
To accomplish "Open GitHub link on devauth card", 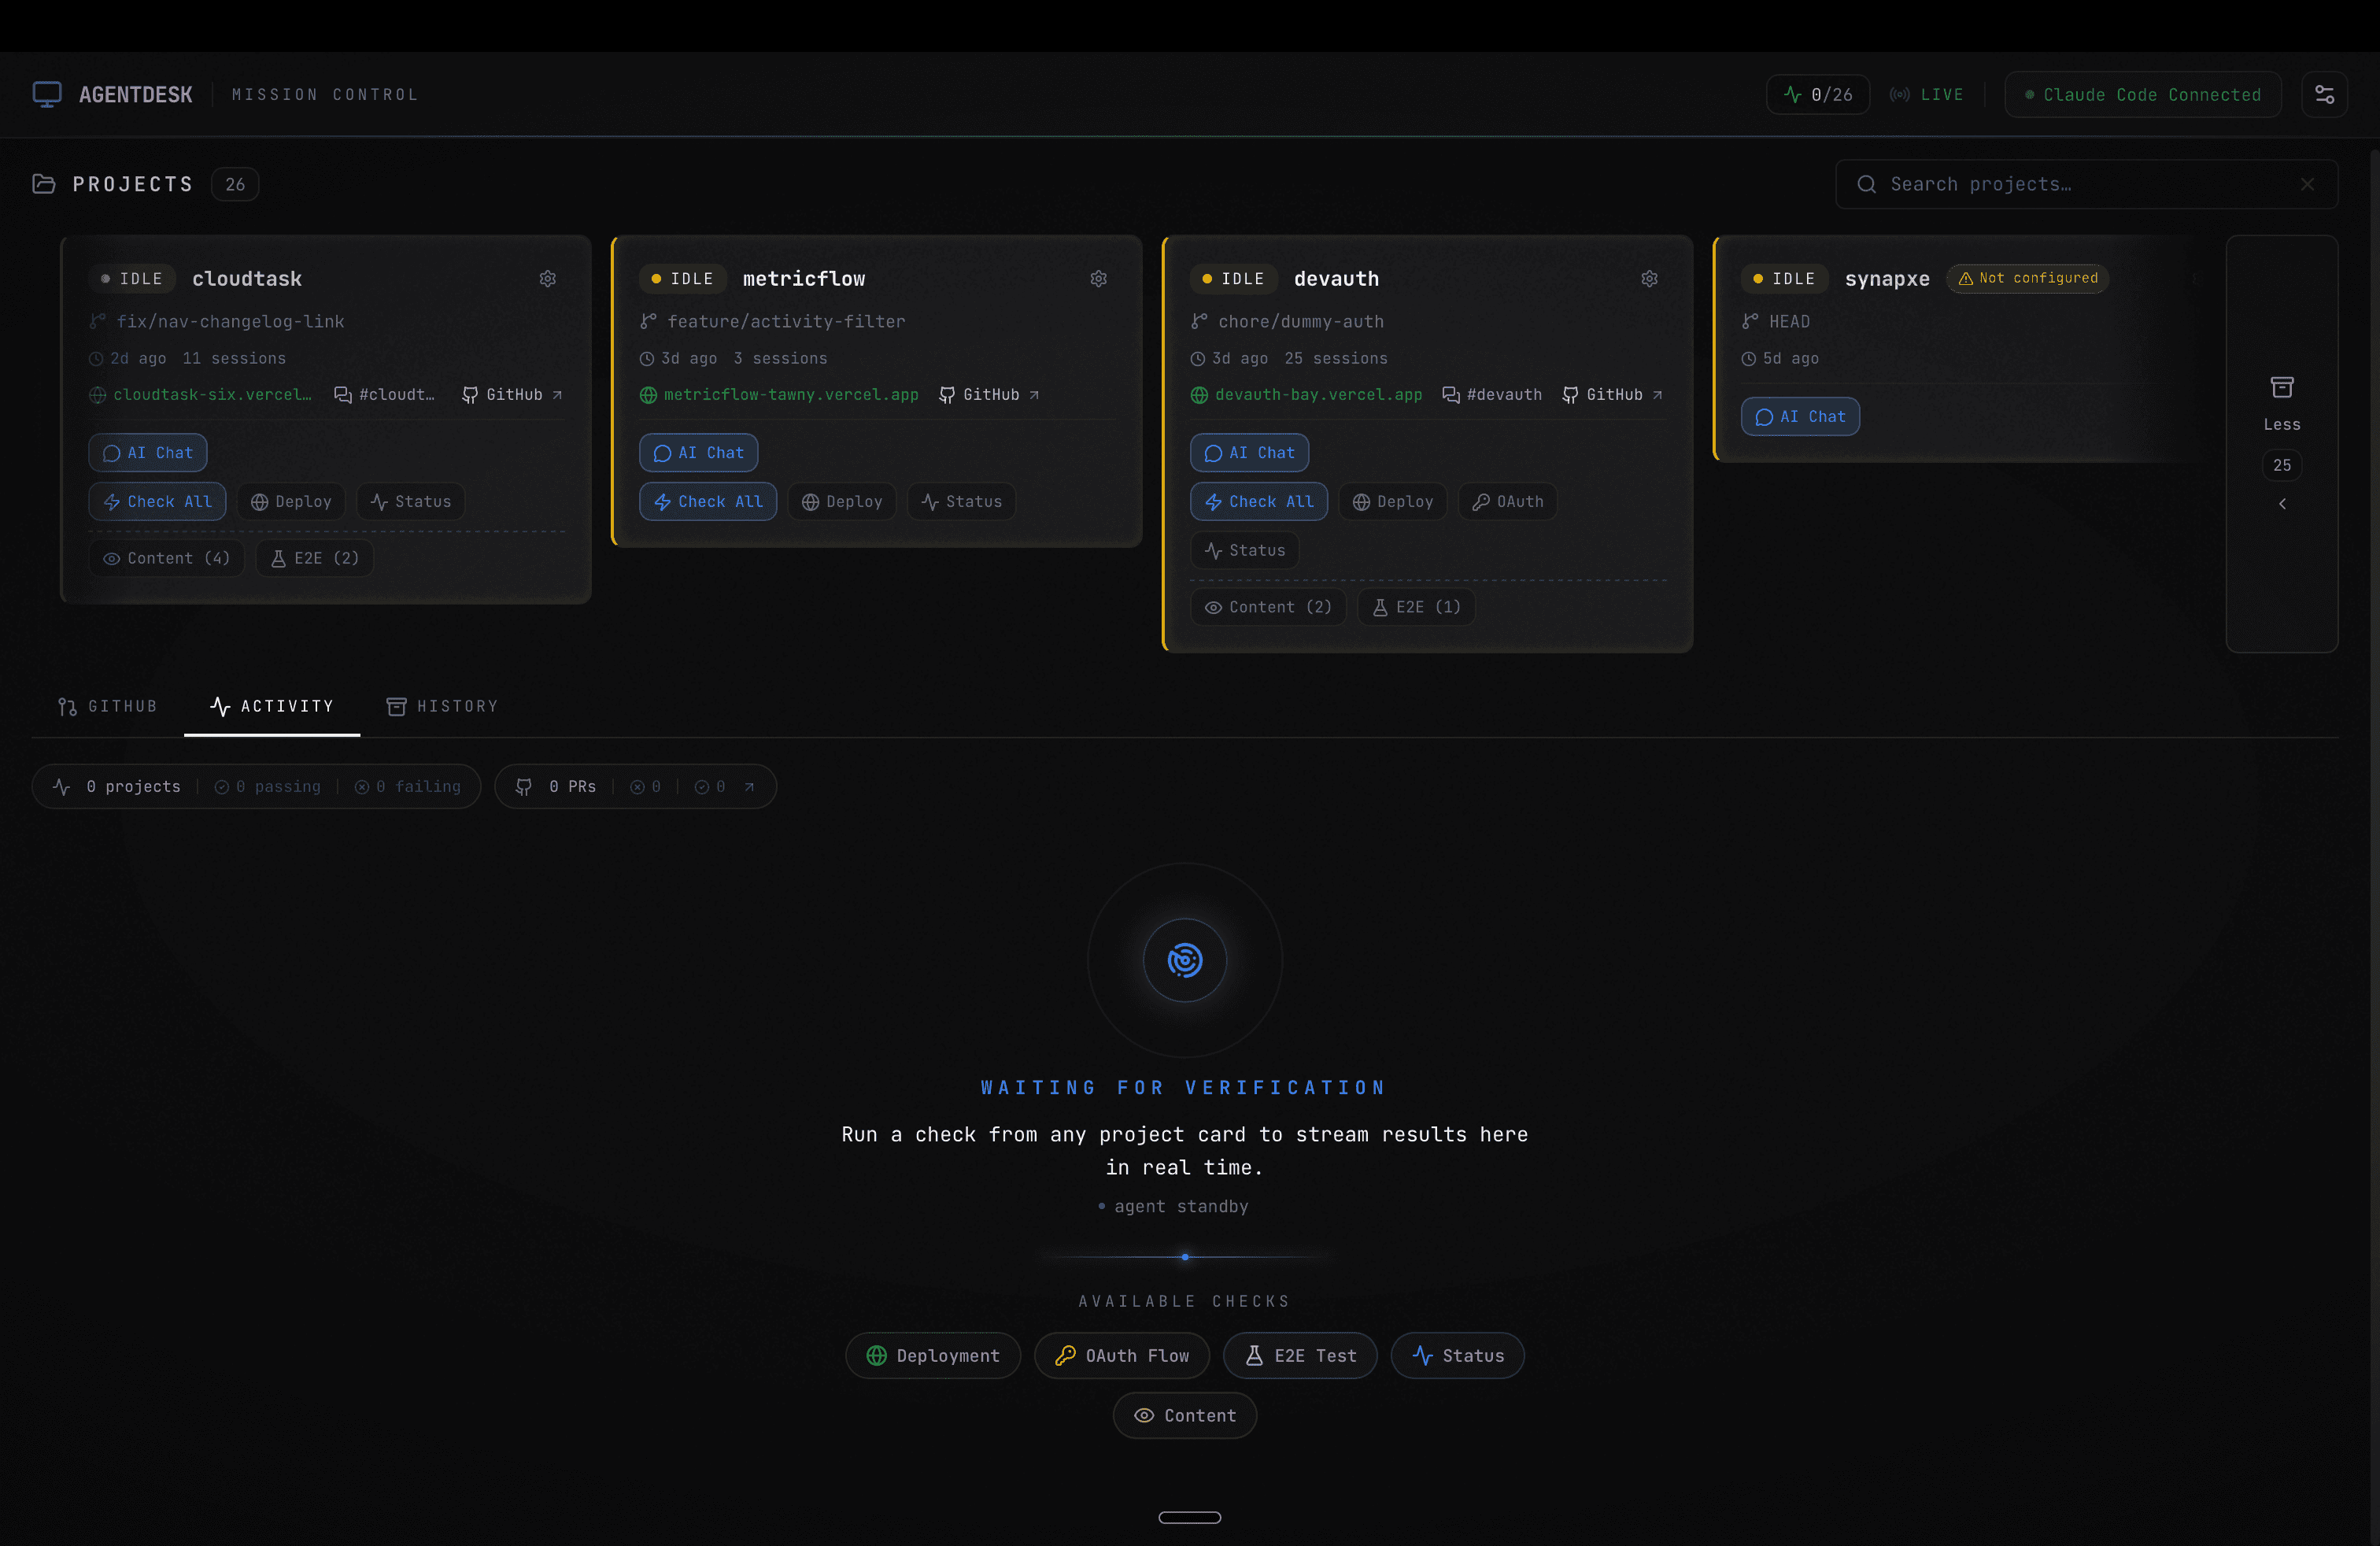I will (1613, 395).
